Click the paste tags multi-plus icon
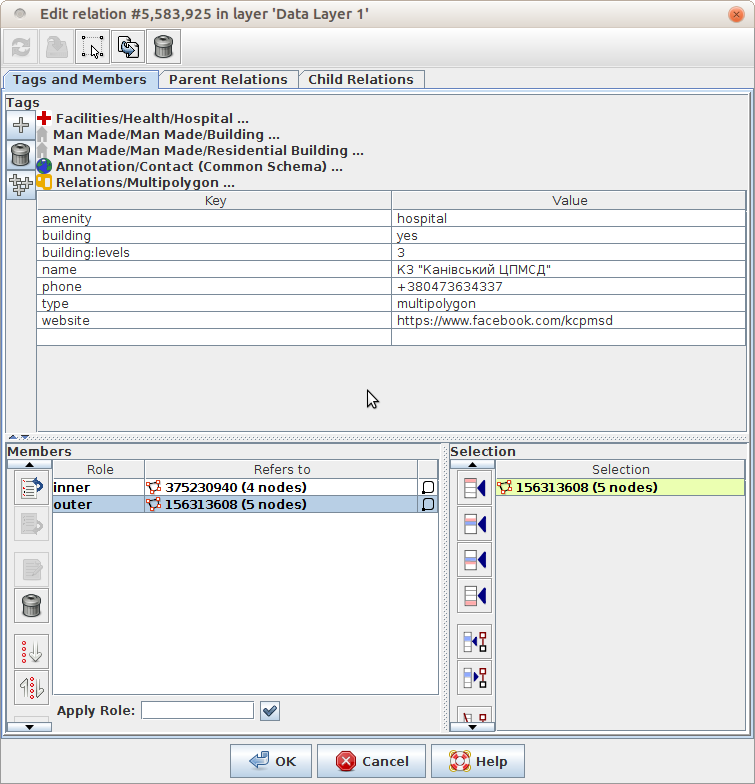Viewport: 755px width, 784px height. [21, 185]
